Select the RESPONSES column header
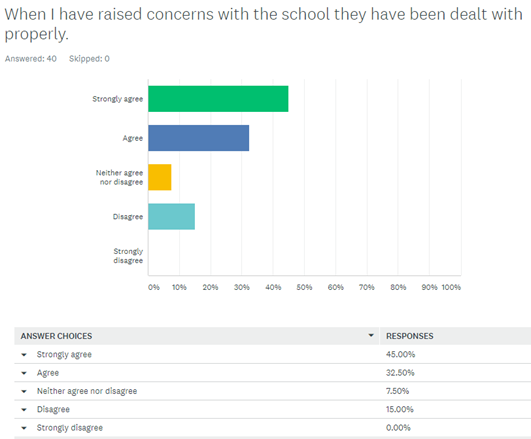This screenshot has width=531, height=439. point(409,336)
